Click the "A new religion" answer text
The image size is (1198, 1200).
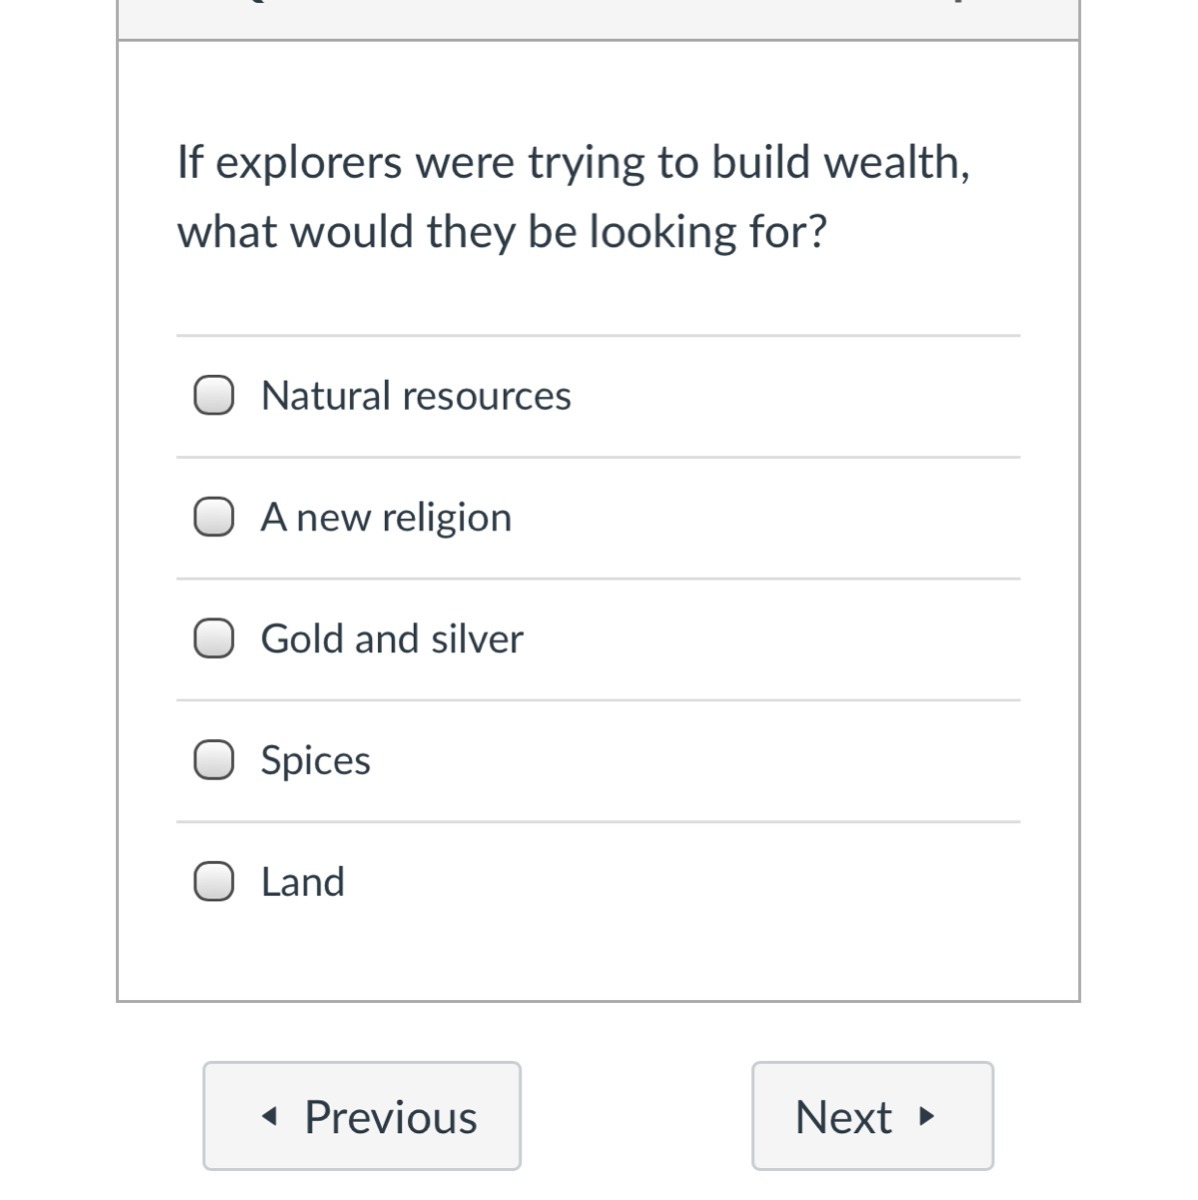386,518
